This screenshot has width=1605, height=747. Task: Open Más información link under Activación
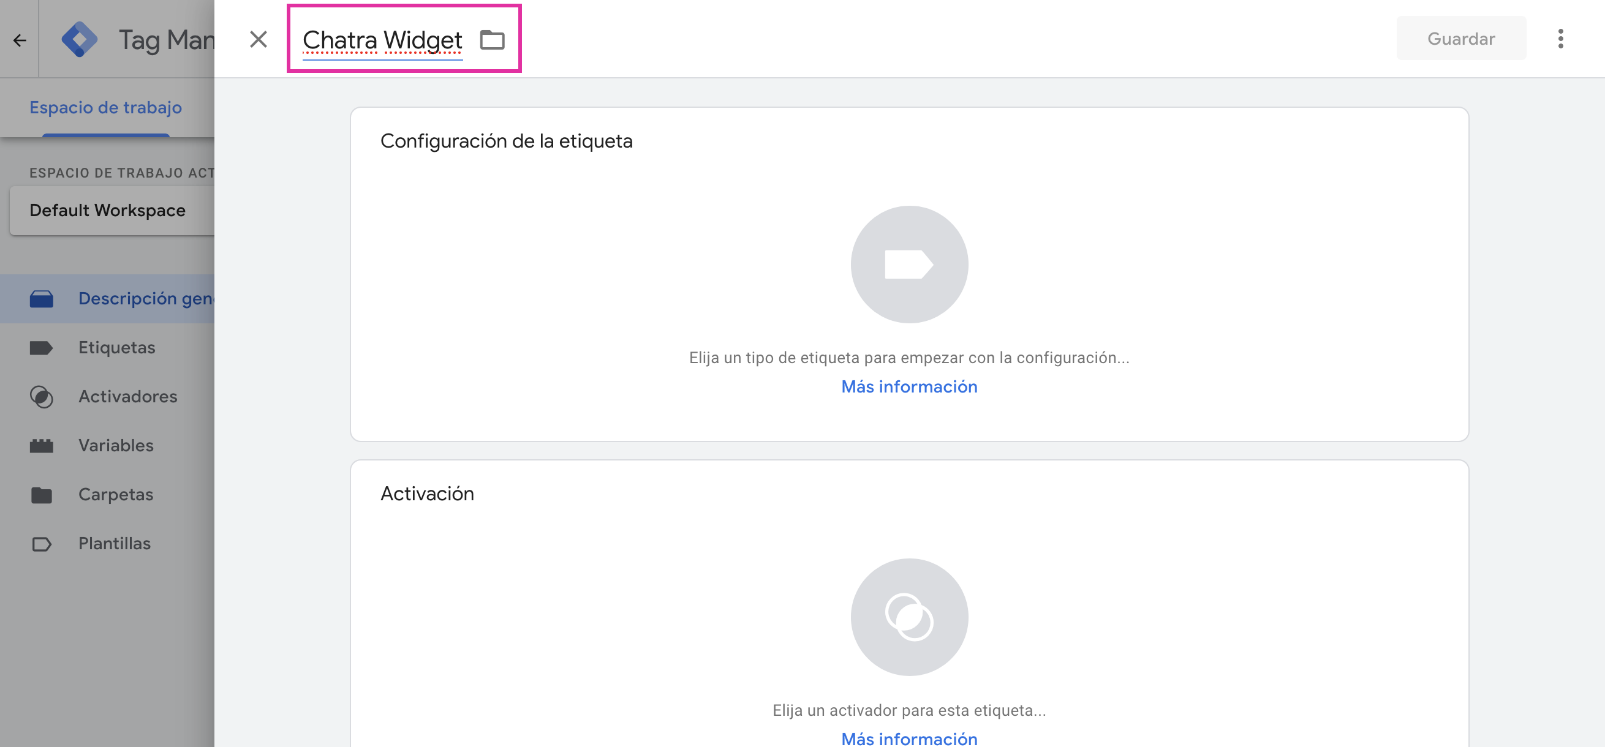pyautogui.click(x=909, y=738)
